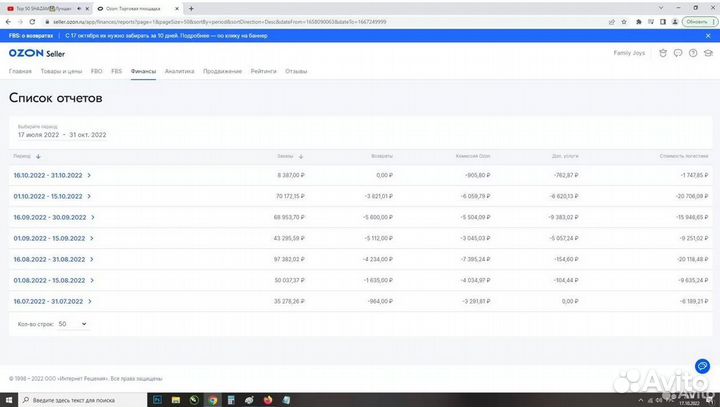The height and width of the screenshot is (407, 720).
Task: Expand the 01.09.2022 - 15.09.2022 report chevron
Action: point(89,238)
